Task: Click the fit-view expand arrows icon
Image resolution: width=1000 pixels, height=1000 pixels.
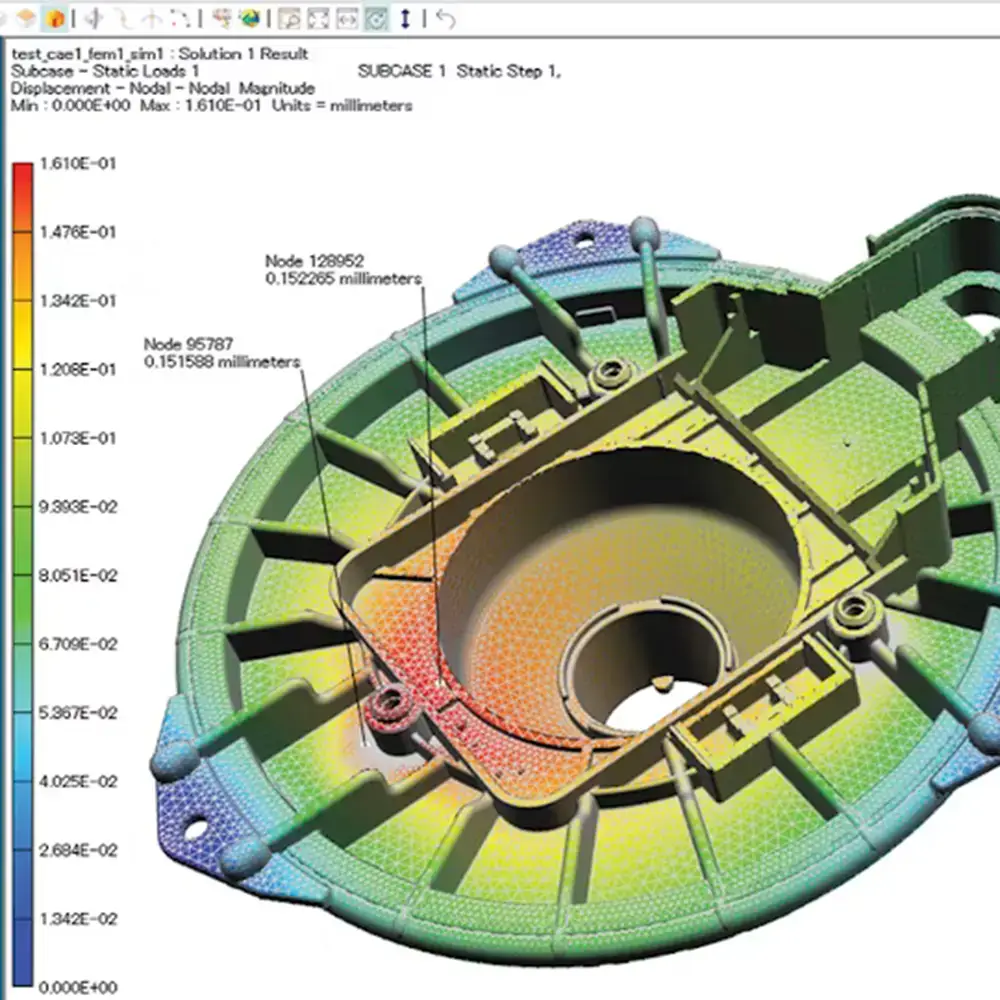Action: (x=318, y=19)
